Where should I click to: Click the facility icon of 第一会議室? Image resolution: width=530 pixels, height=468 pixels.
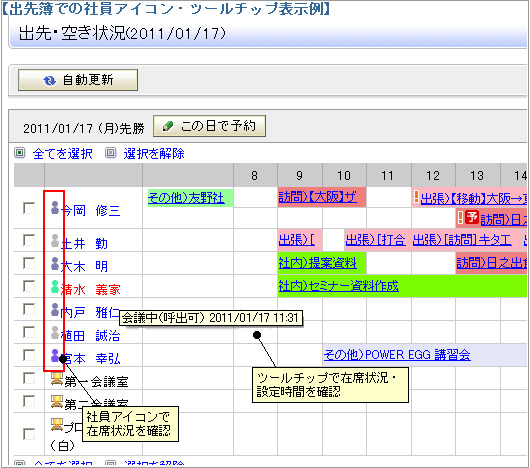[x=57, y=378]
